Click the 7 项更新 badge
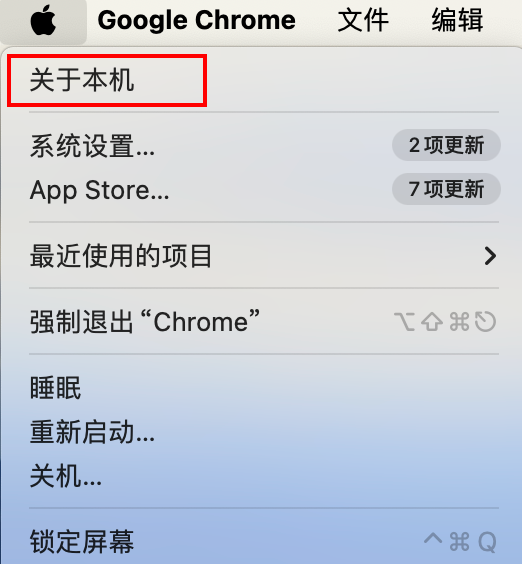The image size is (522, 564). (x=446, y=189)
